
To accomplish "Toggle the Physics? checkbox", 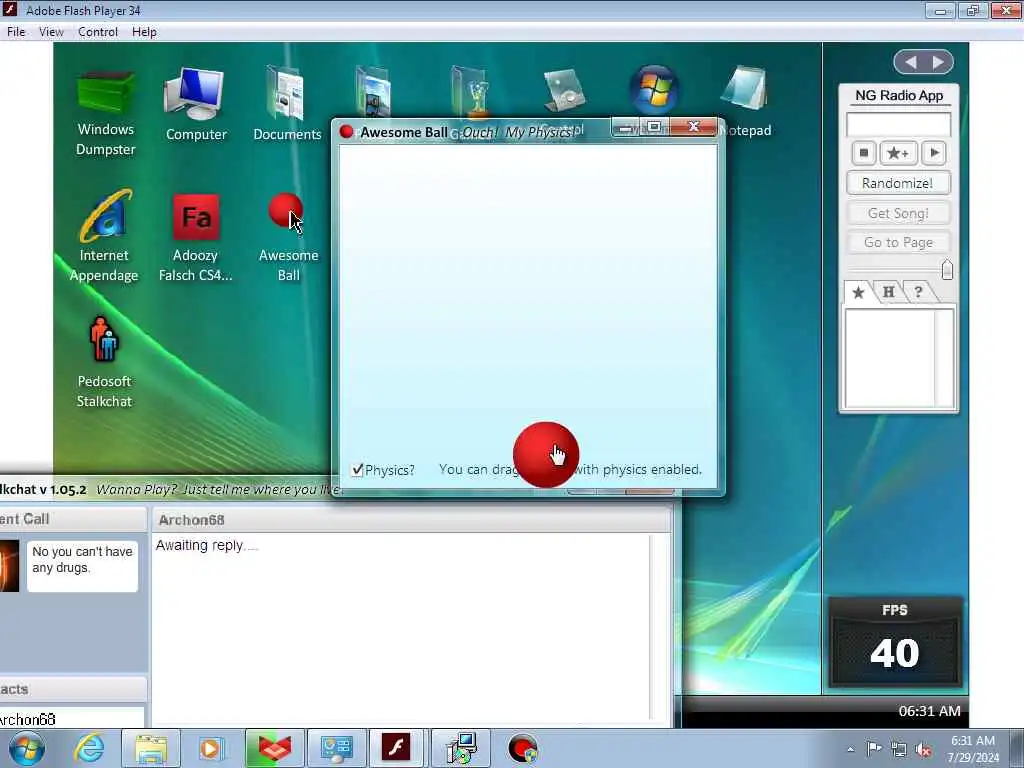I will pyautogui.click(x=357, y=470).
